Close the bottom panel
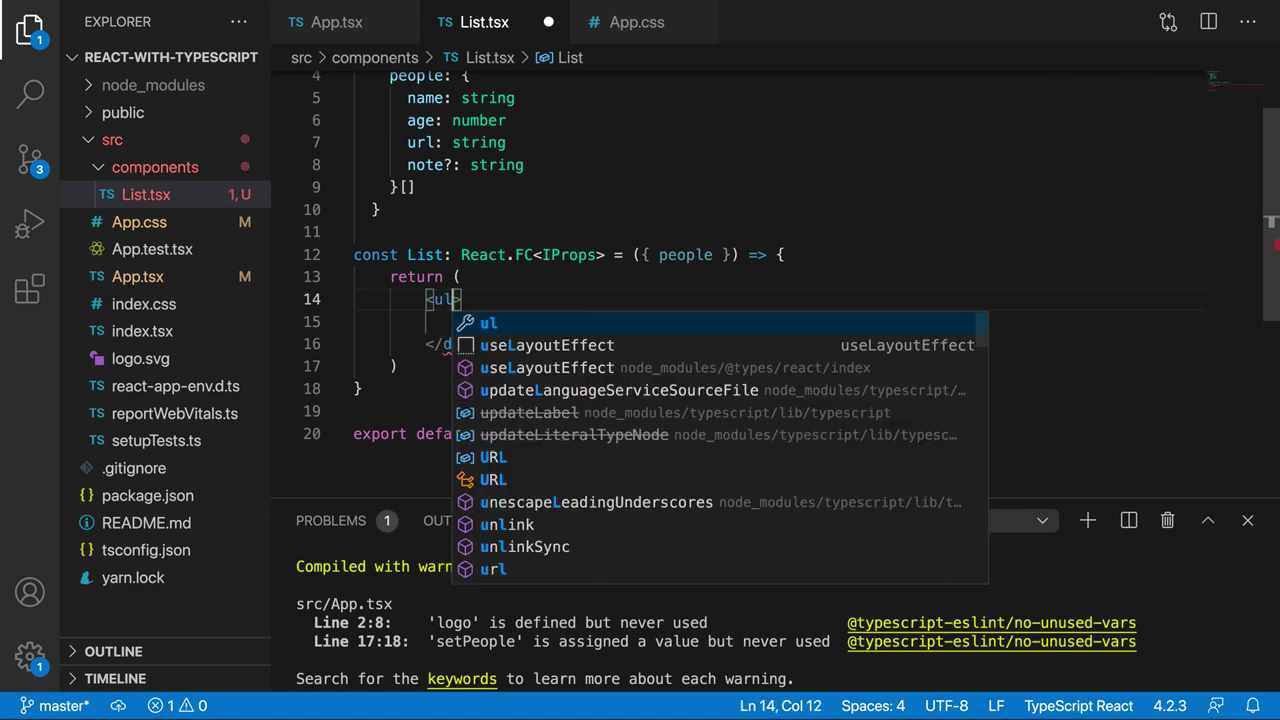 1247,520
